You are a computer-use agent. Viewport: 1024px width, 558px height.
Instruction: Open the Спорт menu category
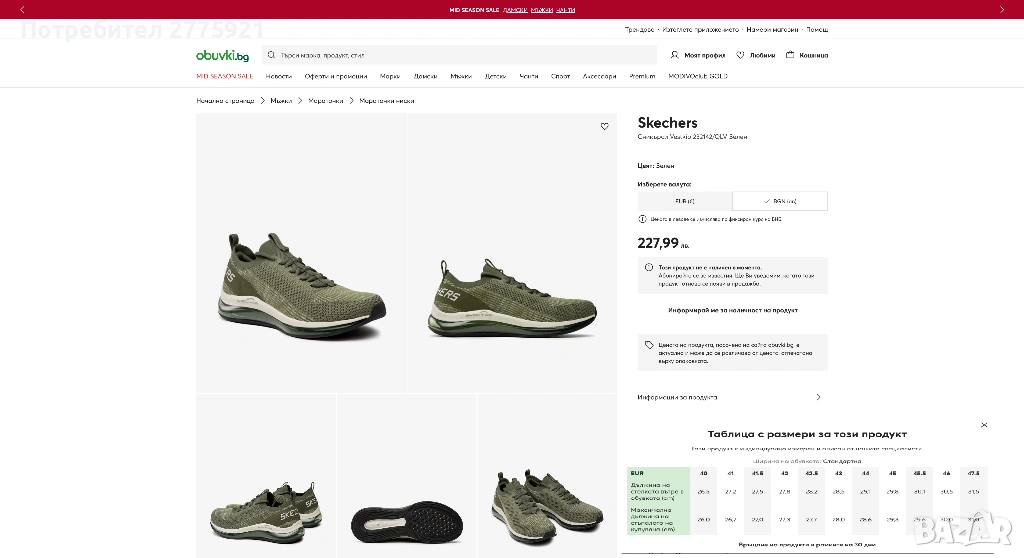tap(560, 76)
